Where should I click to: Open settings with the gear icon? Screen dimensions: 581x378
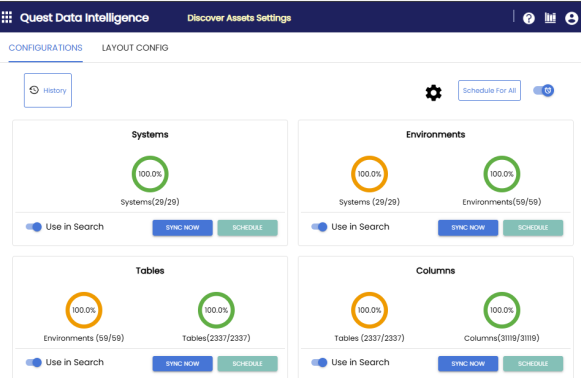click(x=434, y=93)
